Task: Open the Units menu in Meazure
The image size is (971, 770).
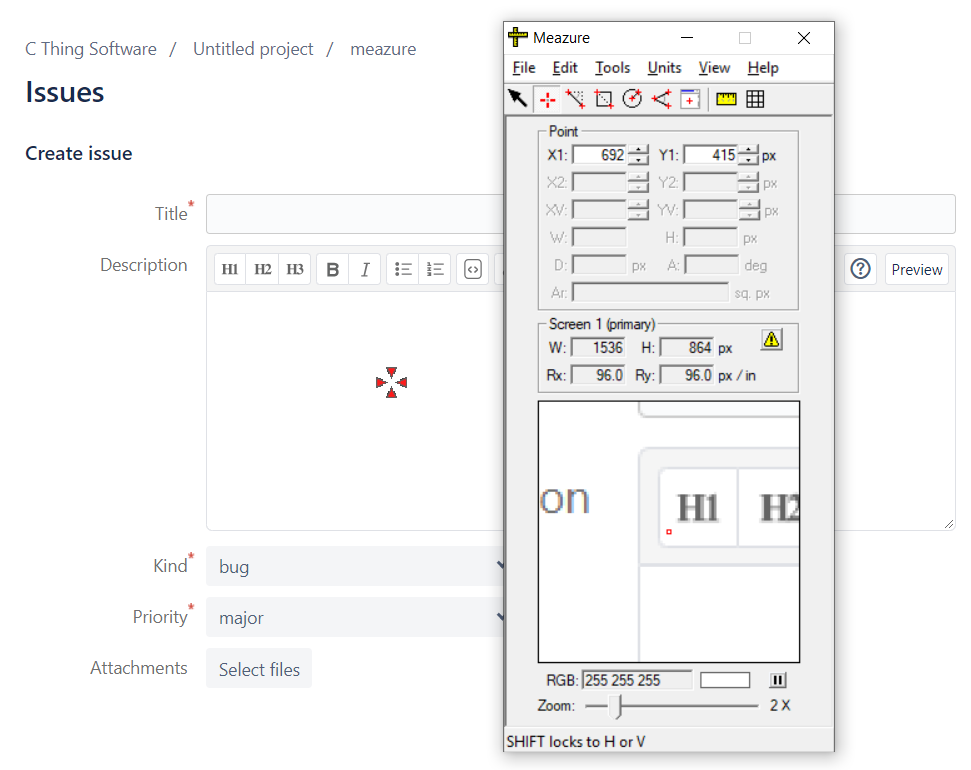Action: coord(664,68)
